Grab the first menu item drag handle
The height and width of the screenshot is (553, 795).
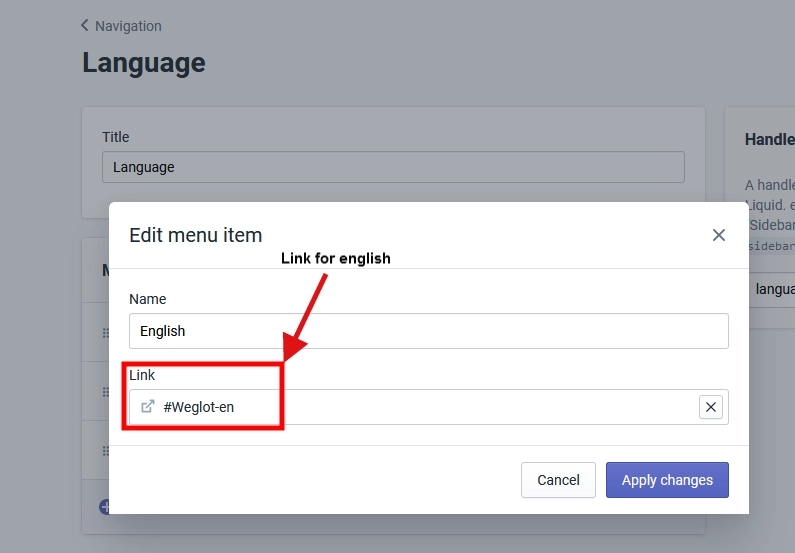pos(103,333)
